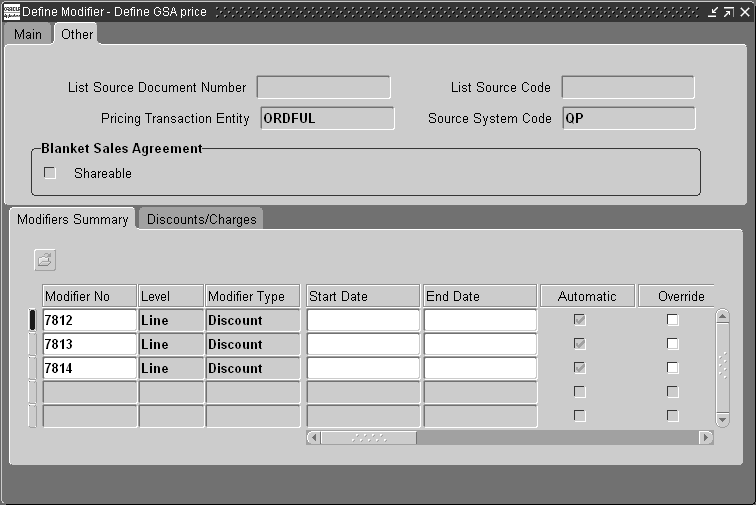Click the Oracle window icon in title bar

coord(12,12)
